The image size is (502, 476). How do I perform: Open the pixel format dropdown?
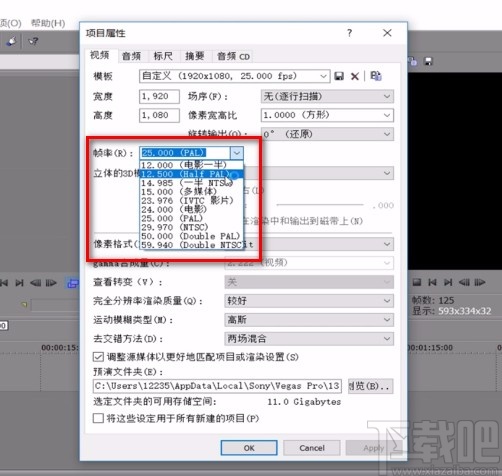tap(387, 244)
